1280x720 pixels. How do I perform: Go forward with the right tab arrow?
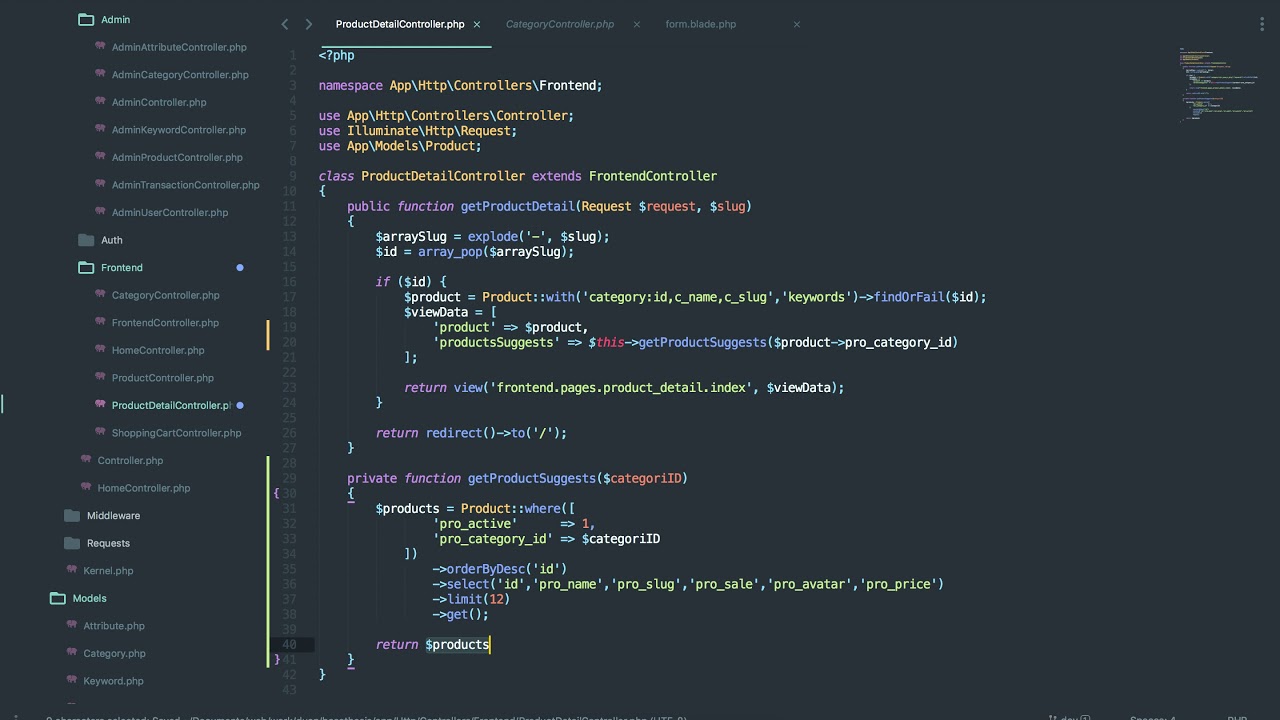pos(309,24)
